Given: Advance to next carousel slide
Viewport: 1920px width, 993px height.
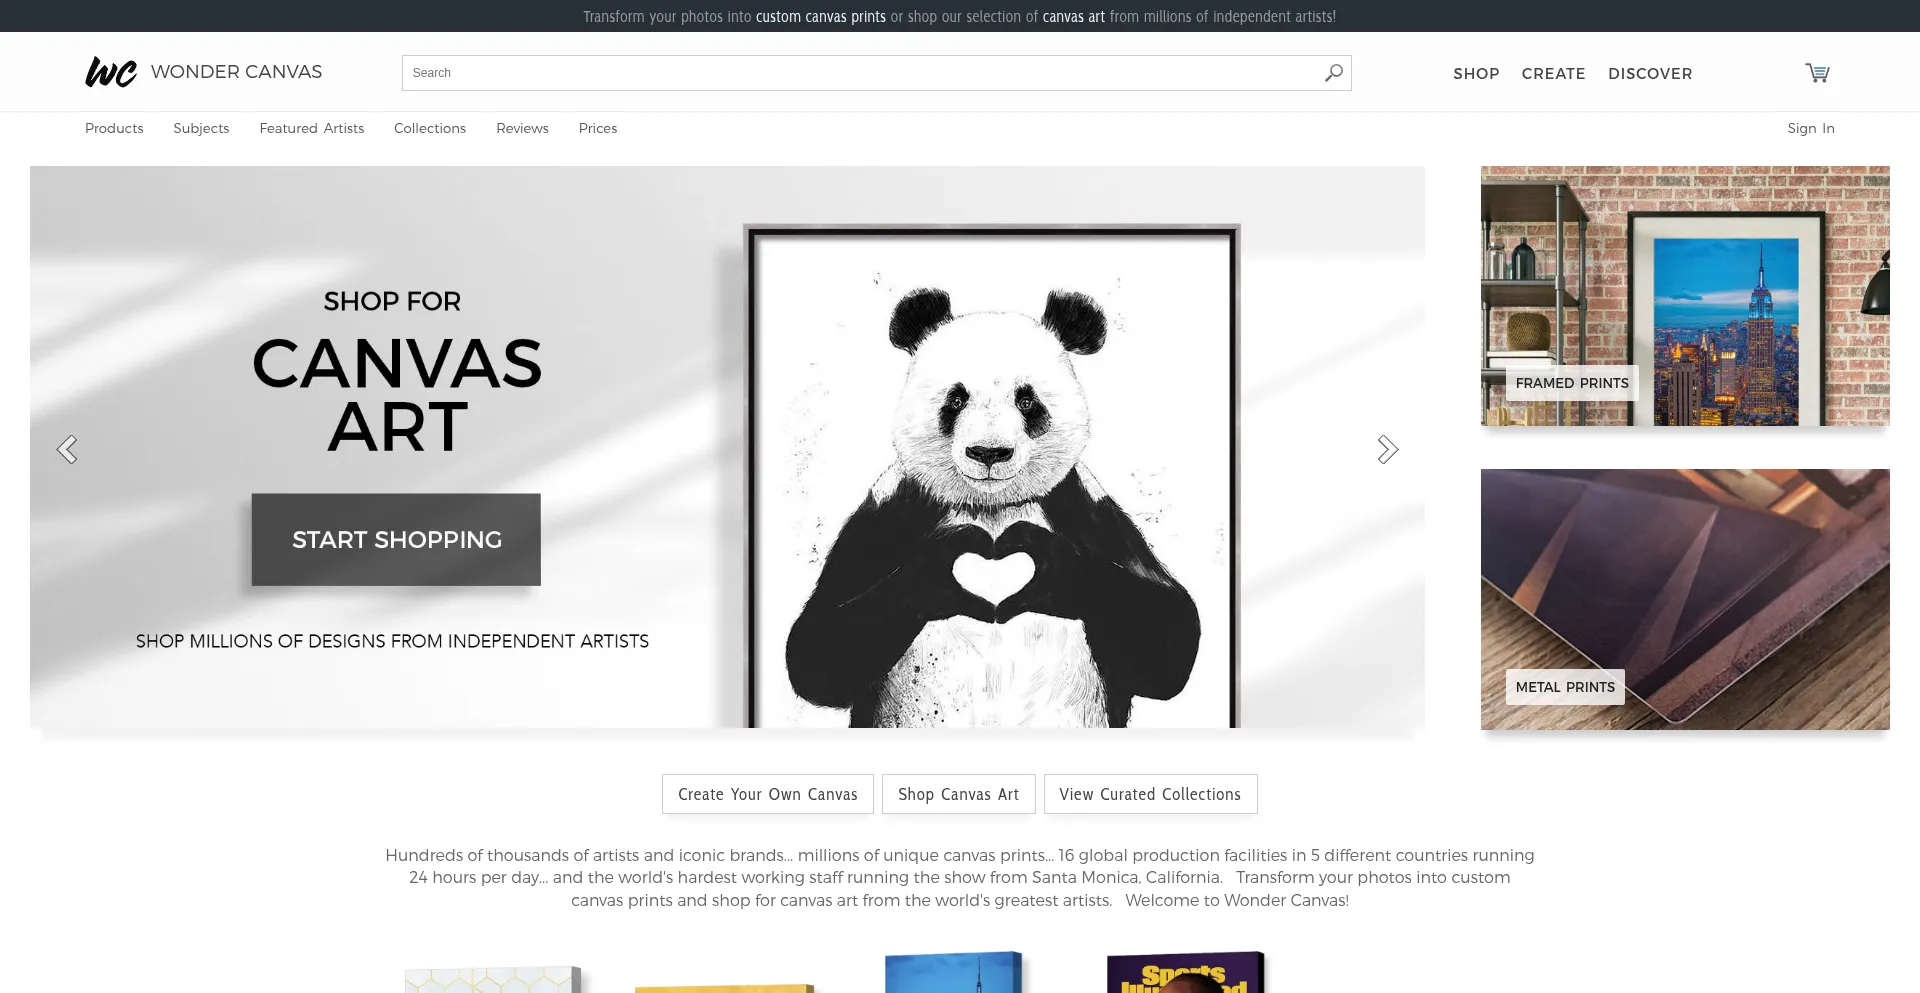Looking at the screenshot, I should 1387,449.
